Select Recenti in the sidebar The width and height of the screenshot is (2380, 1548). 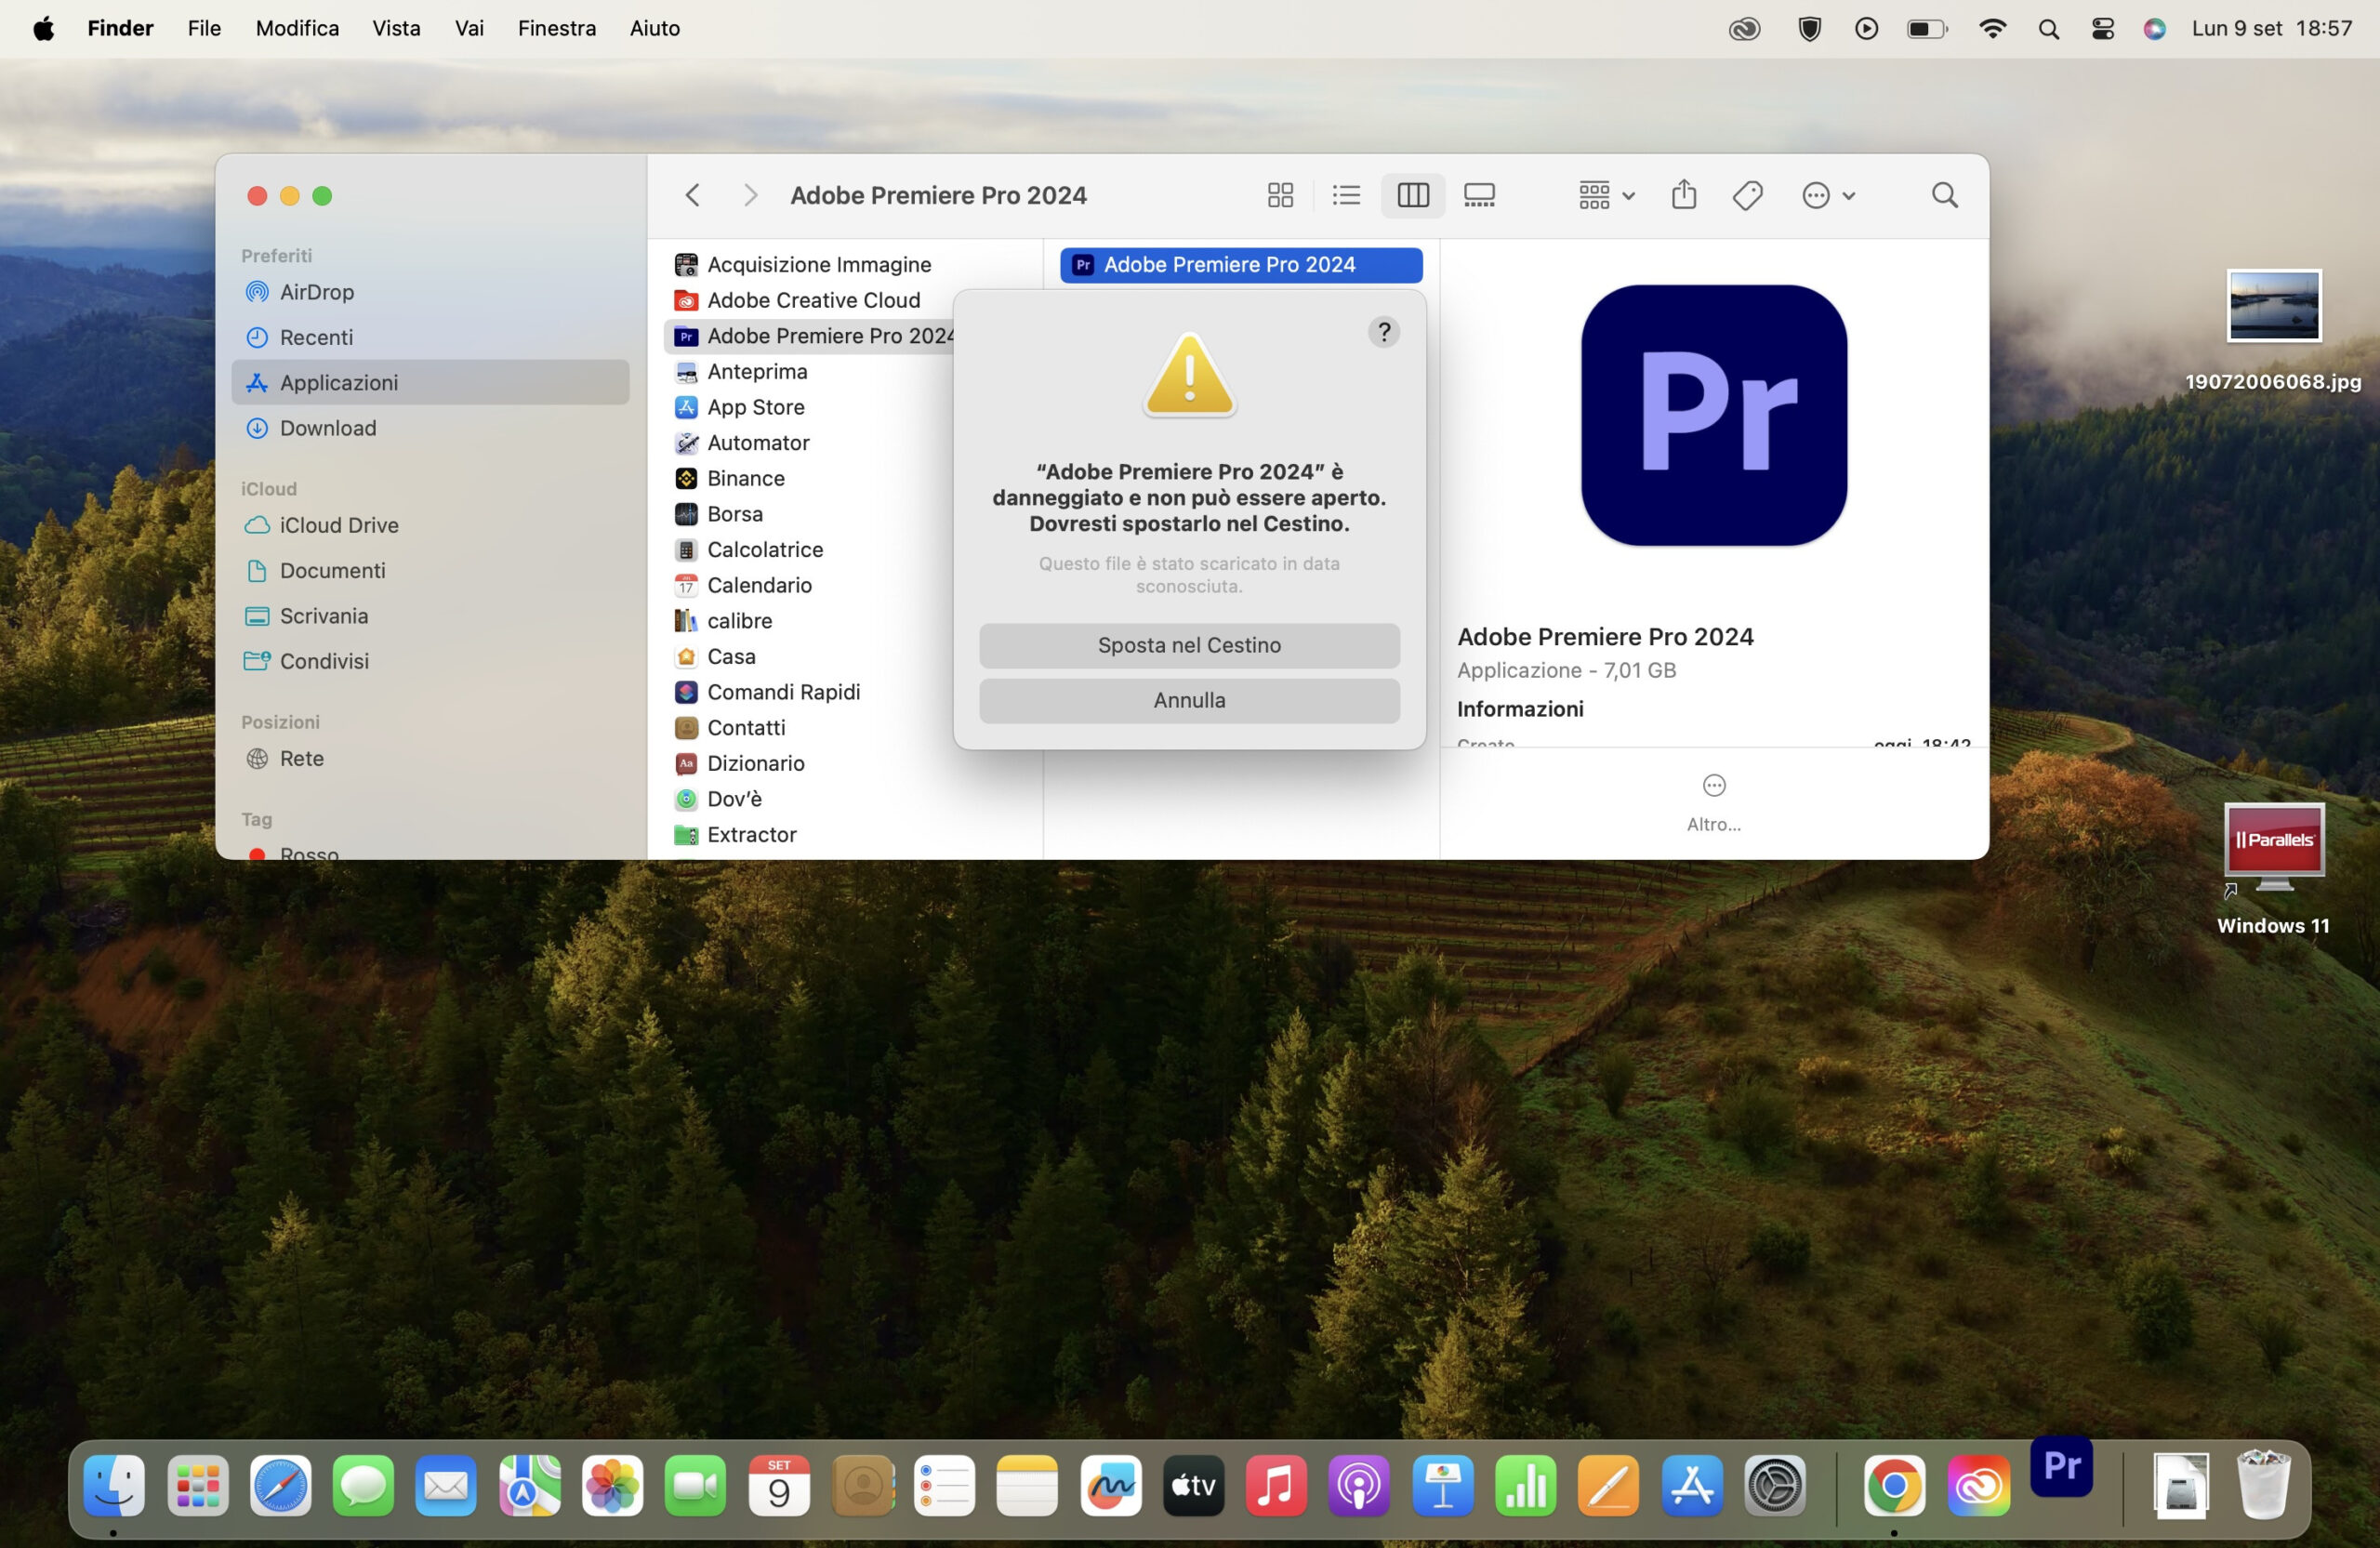pyautogui.click(x=430, y=337)
